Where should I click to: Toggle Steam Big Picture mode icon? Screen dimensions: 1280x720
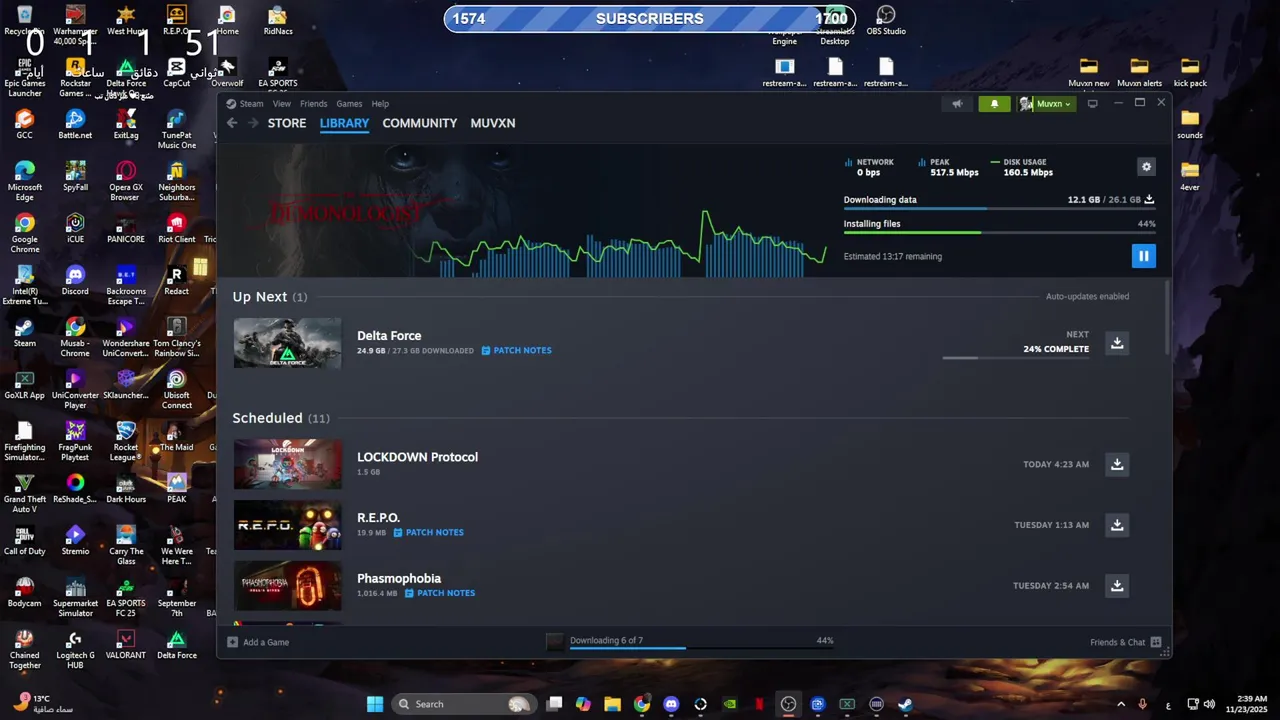pos(1092,104)
